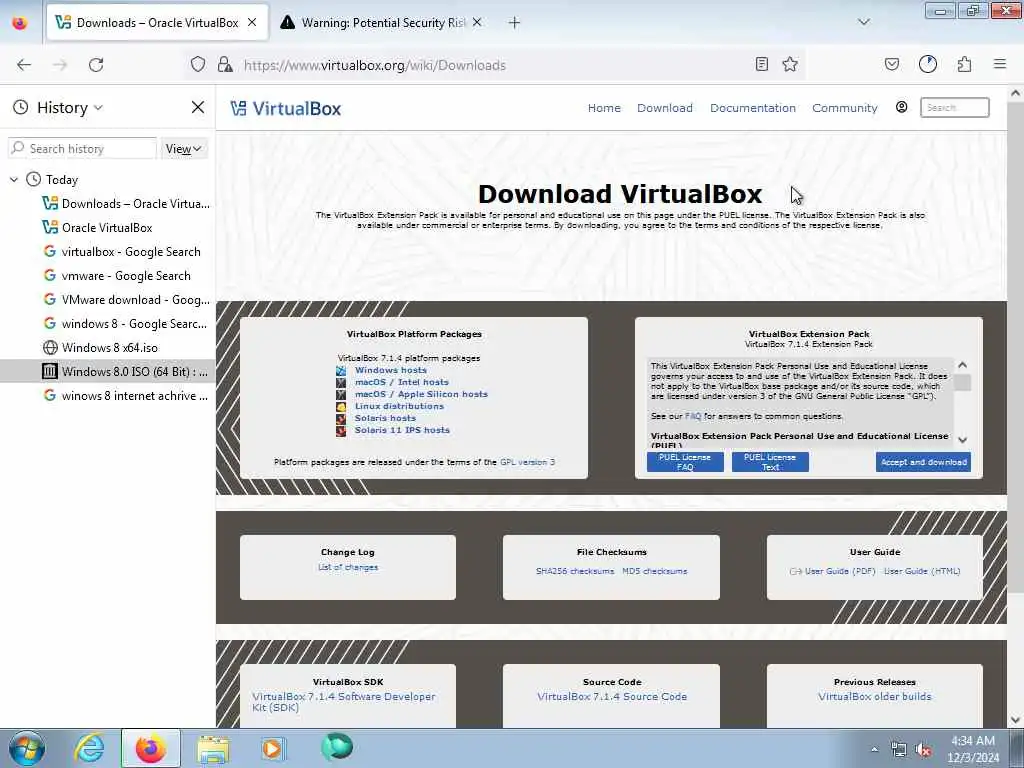
Task: Close the Warning: Potential Security Risk tab
Action: pos(477,22)
